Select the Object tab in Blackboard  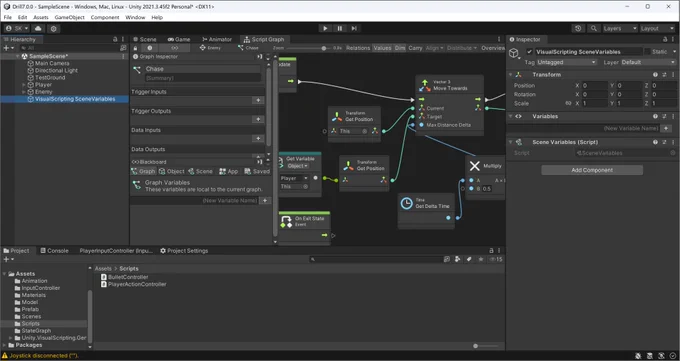click(x=172, y=171)
